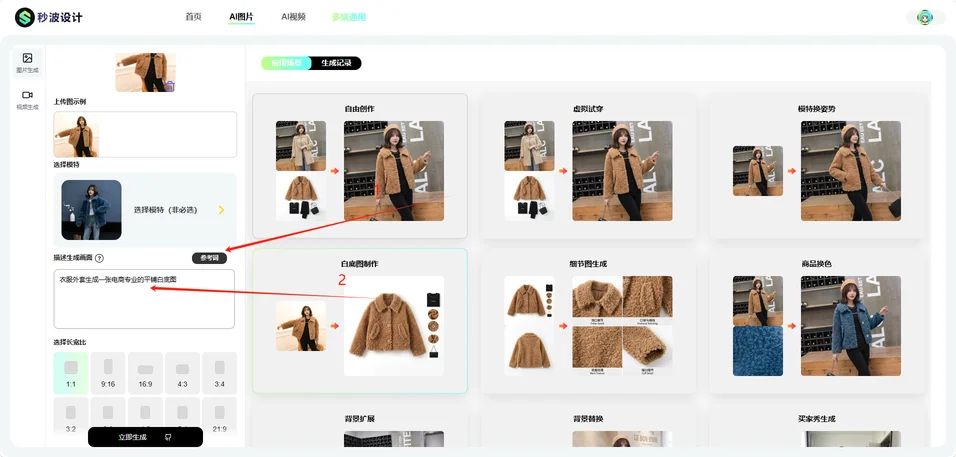Open the 商品换色 scene card
This screenshot has width=956, height=457.
tap(817, 321)
